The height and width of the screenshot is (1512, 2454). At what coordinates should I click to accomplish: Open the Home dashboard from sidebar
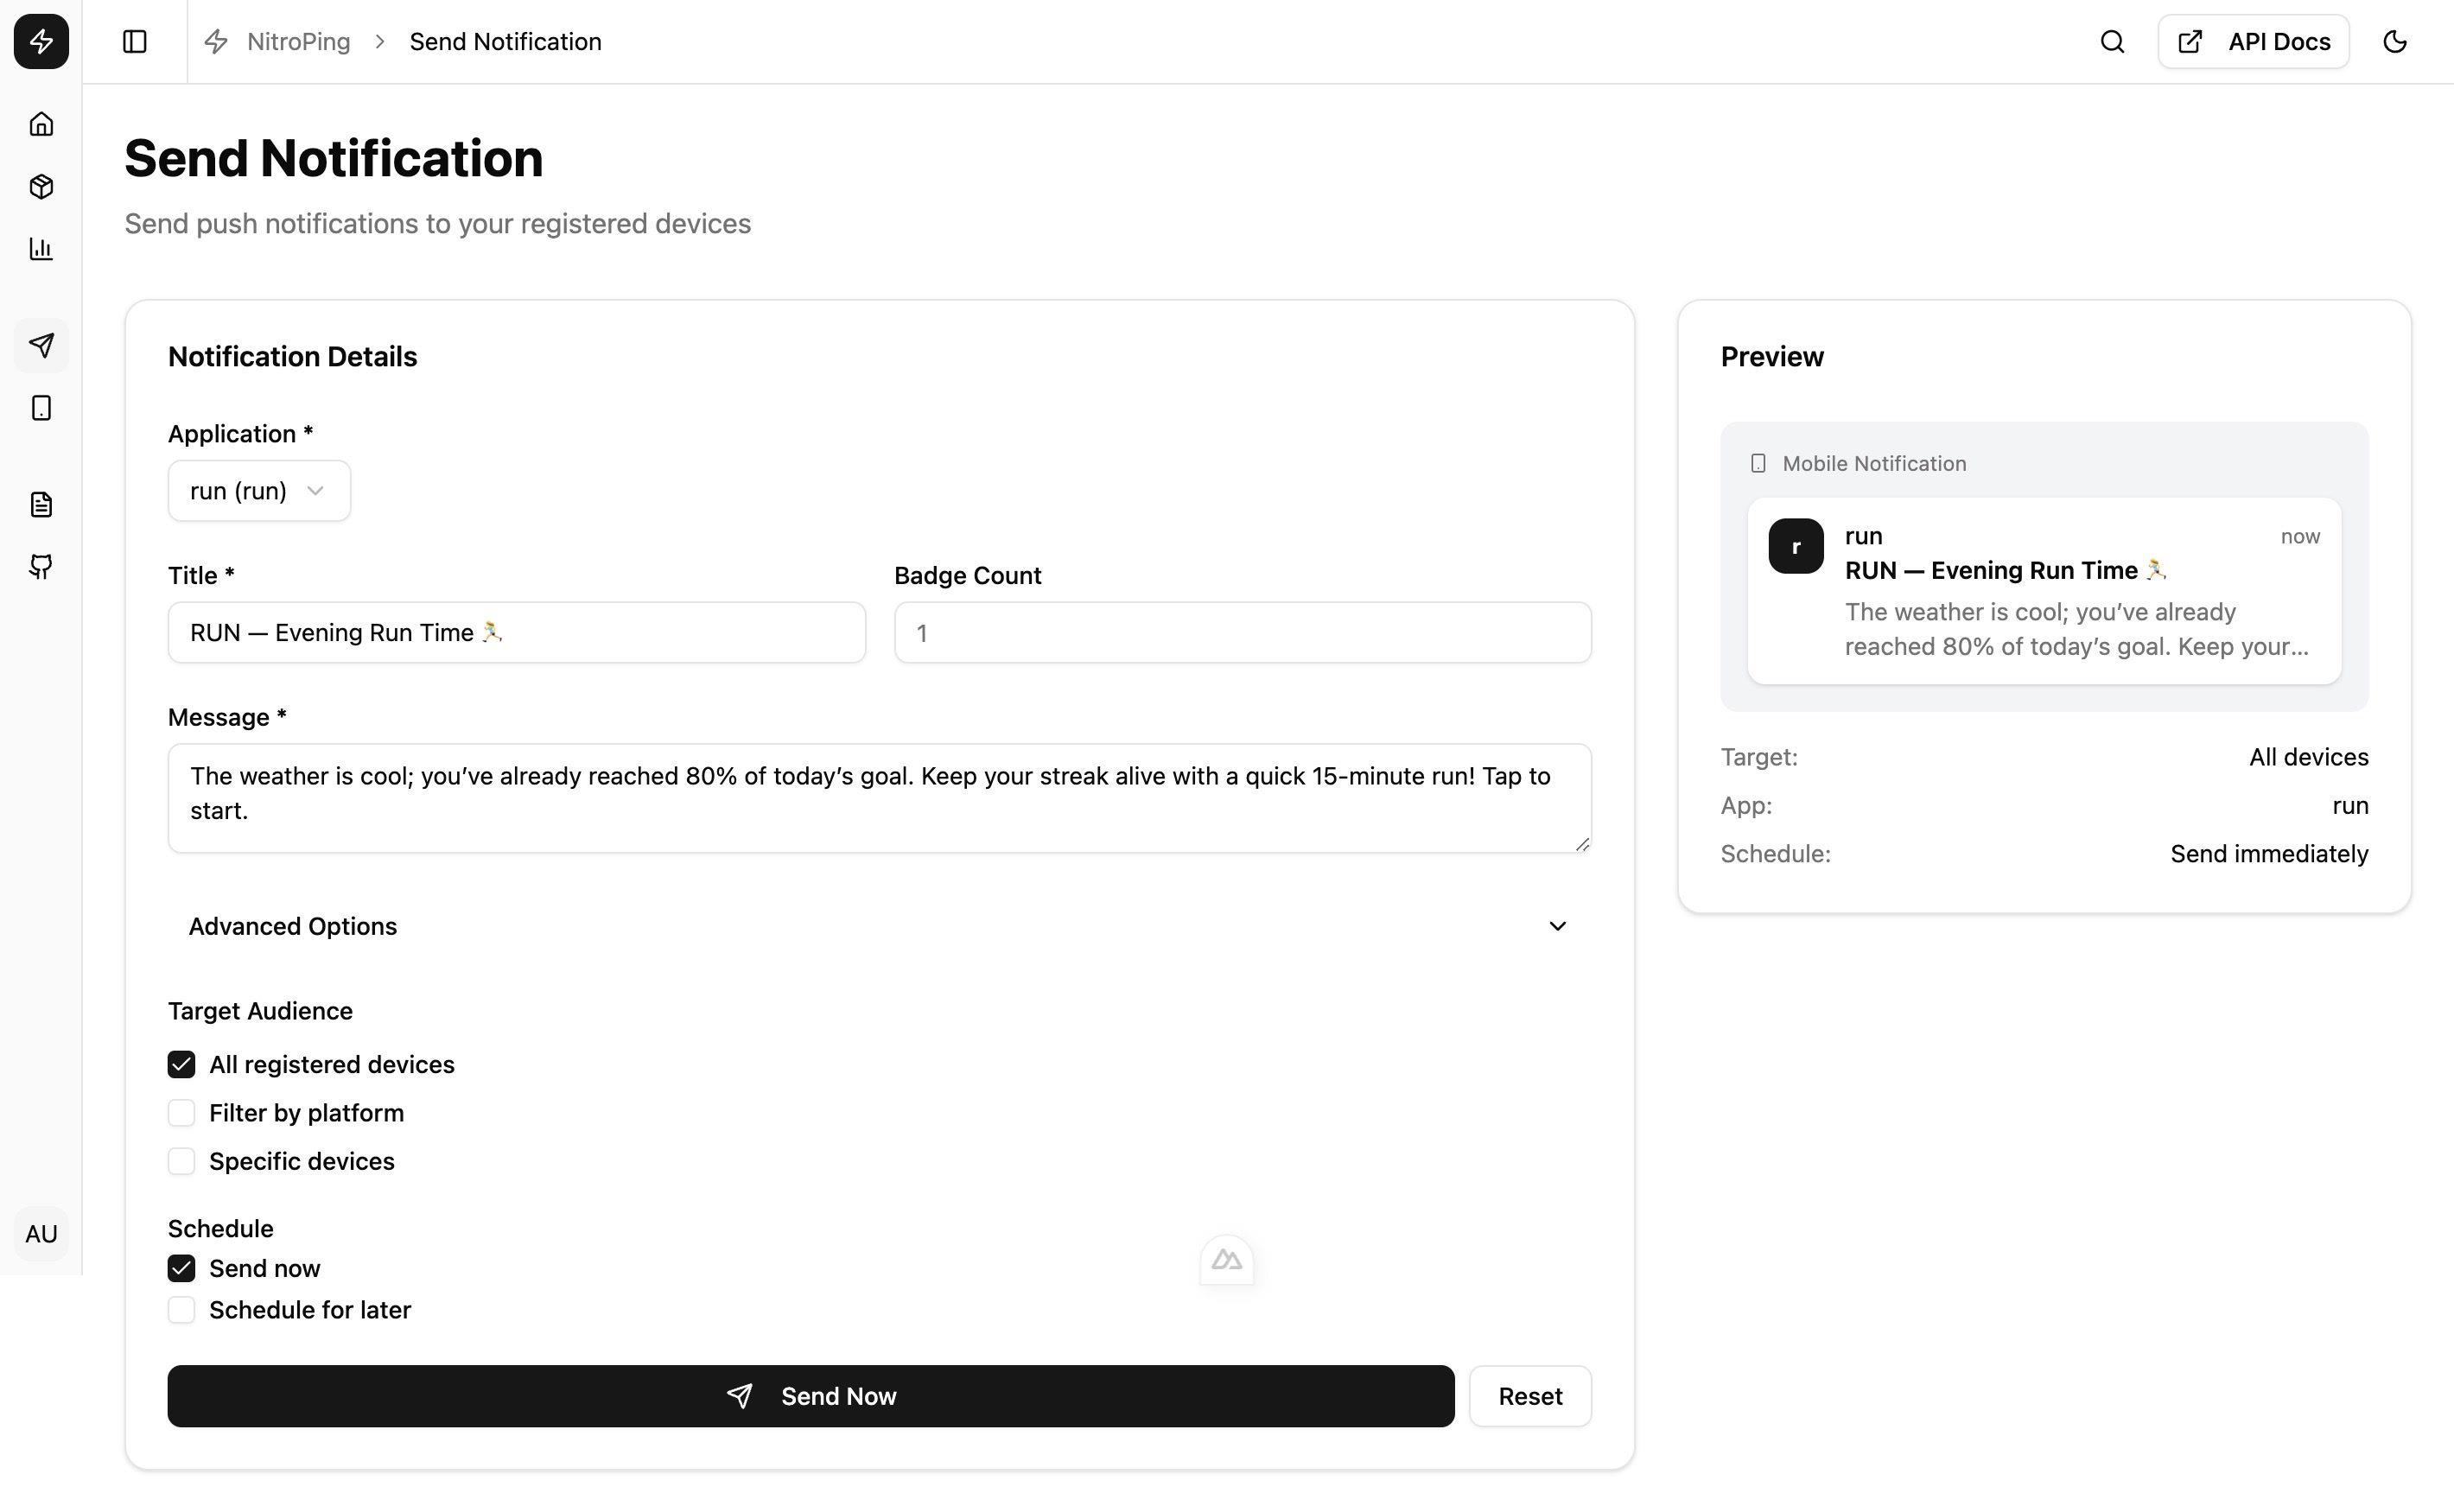[41, 123]
